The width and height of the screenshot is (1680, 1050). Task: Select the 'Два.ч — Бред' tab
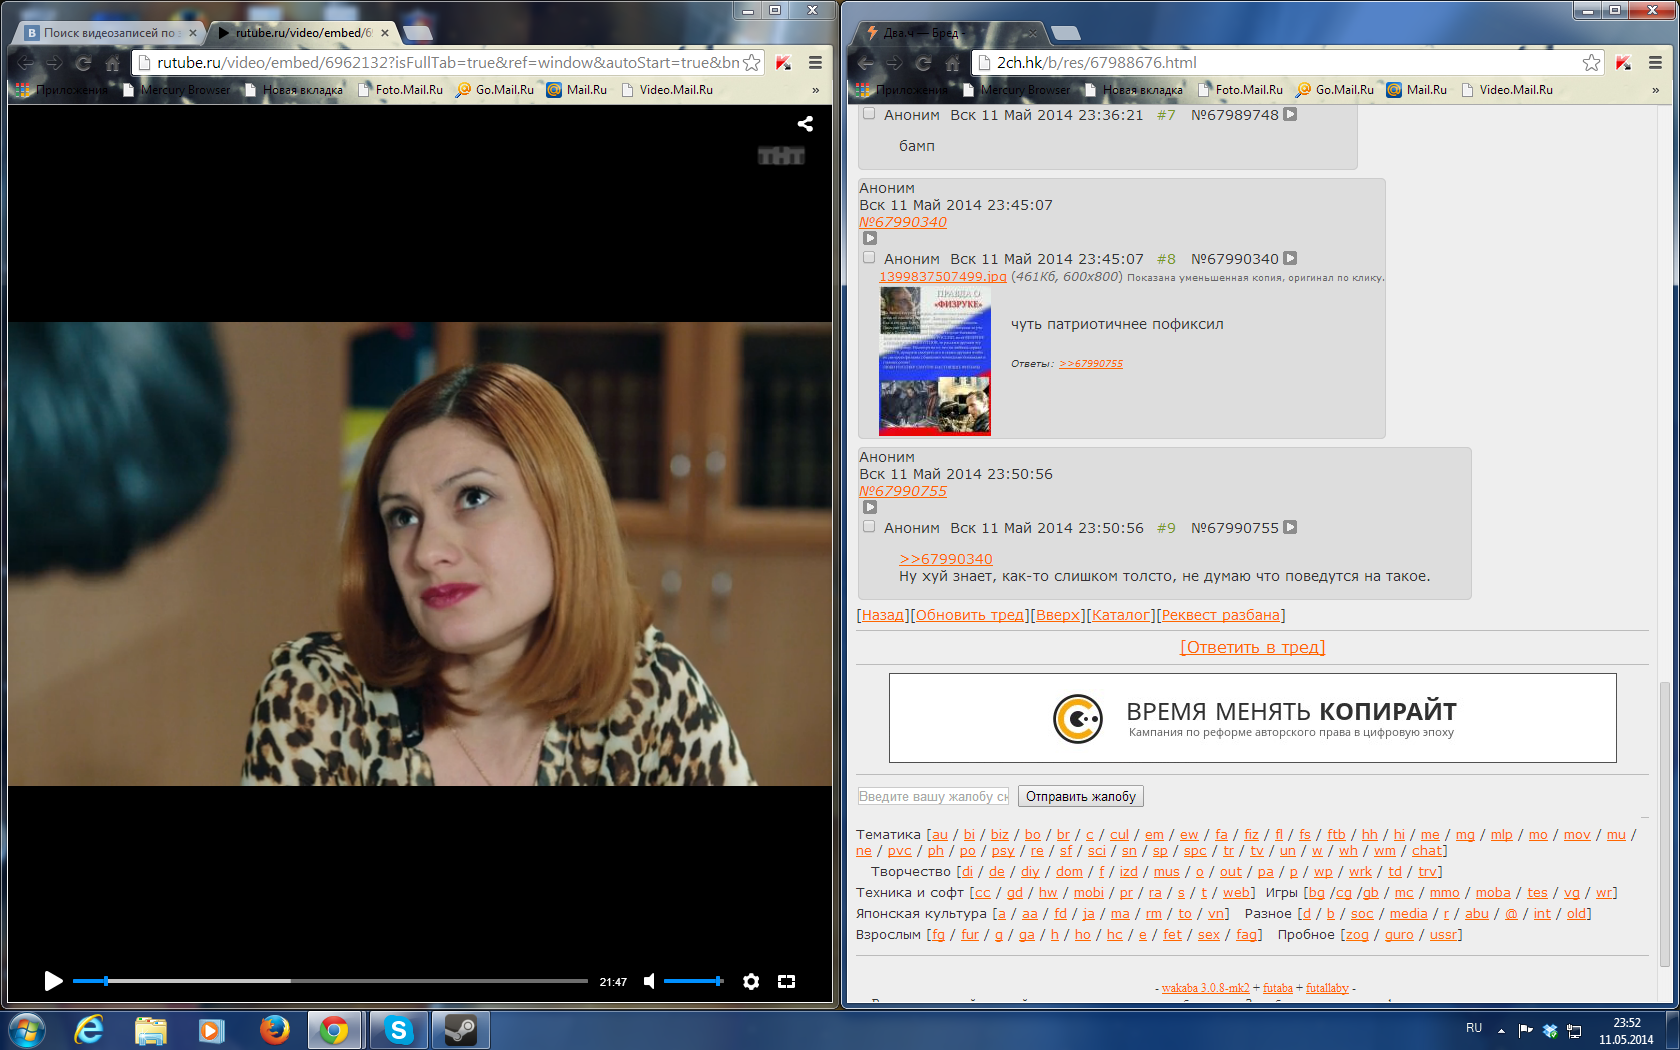tap(945, 33)
